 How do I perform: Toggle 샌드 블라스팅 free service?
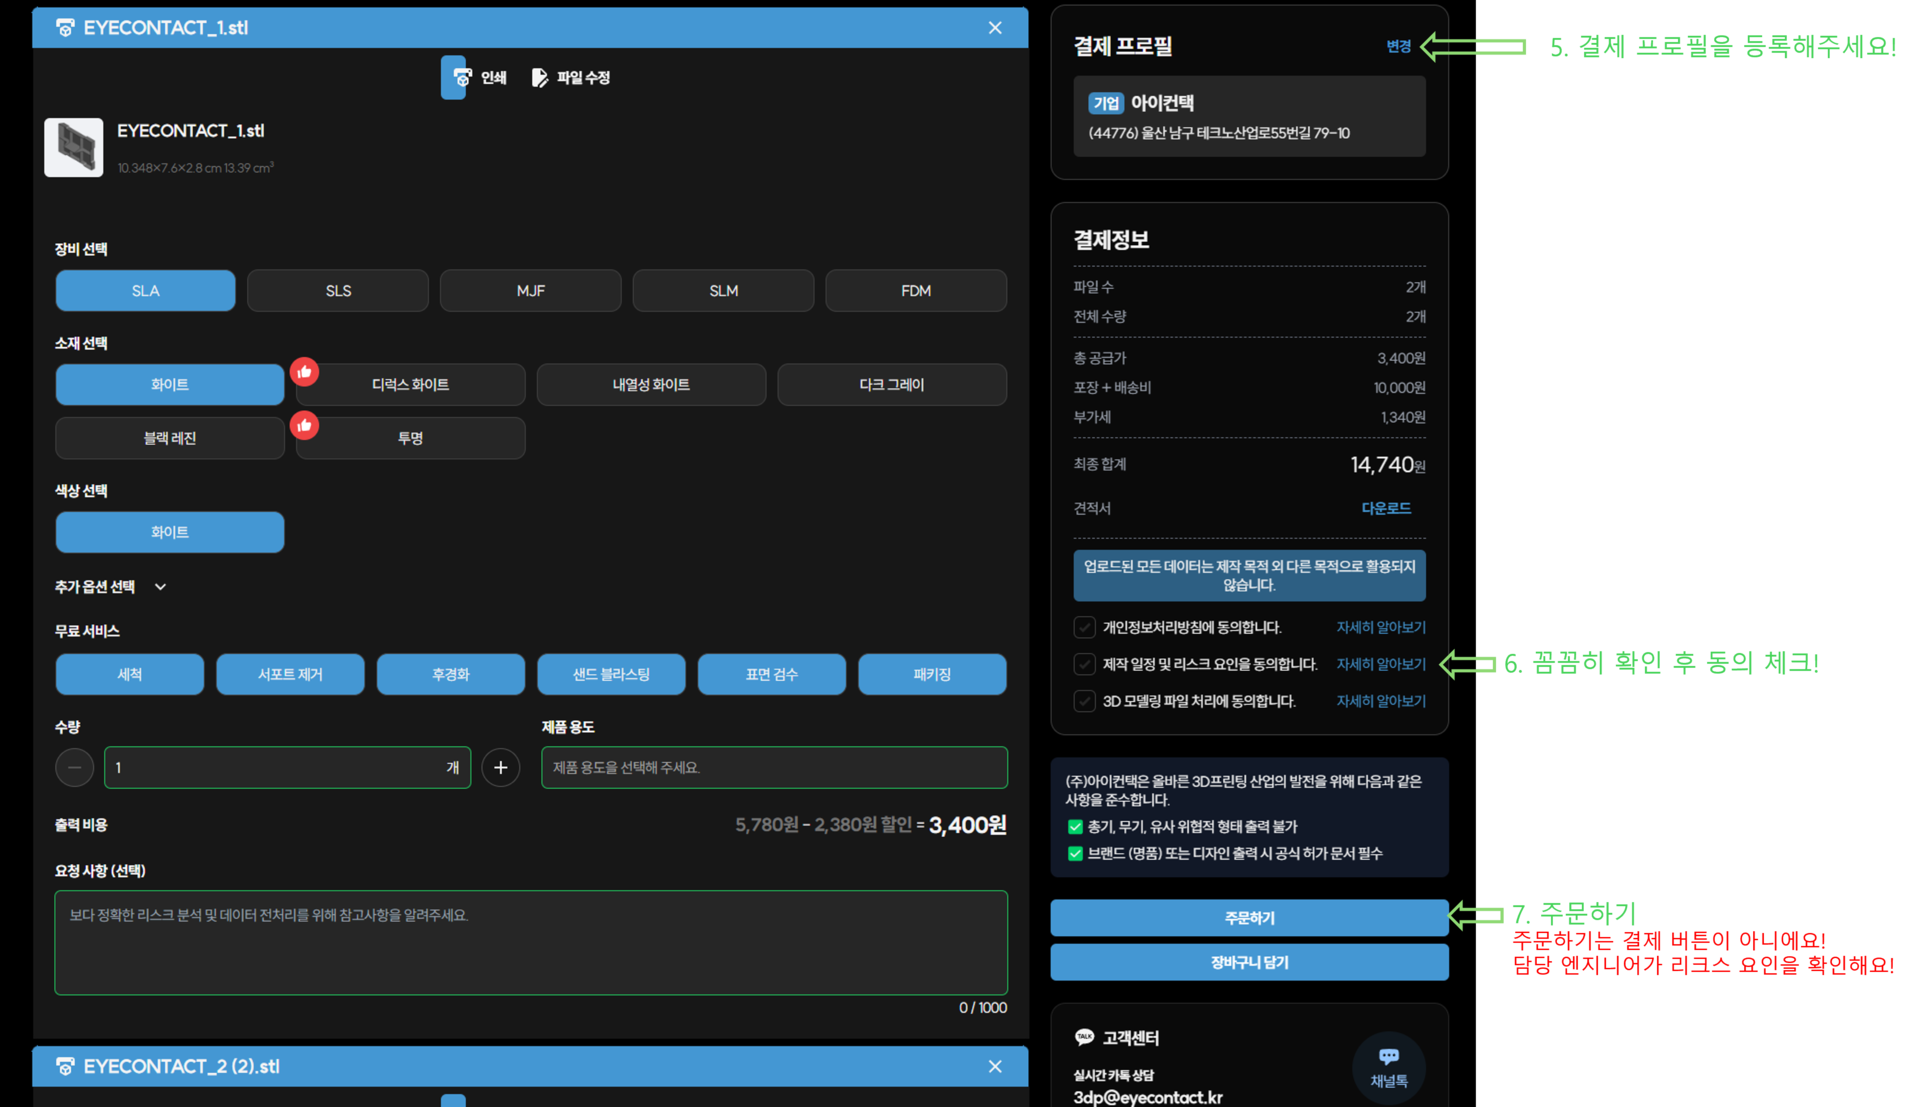[611, 674]
